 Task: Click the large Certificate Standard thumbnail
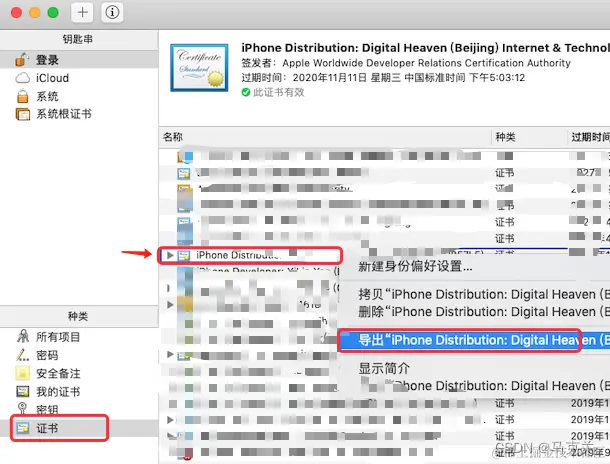click(x=199, y=68)
